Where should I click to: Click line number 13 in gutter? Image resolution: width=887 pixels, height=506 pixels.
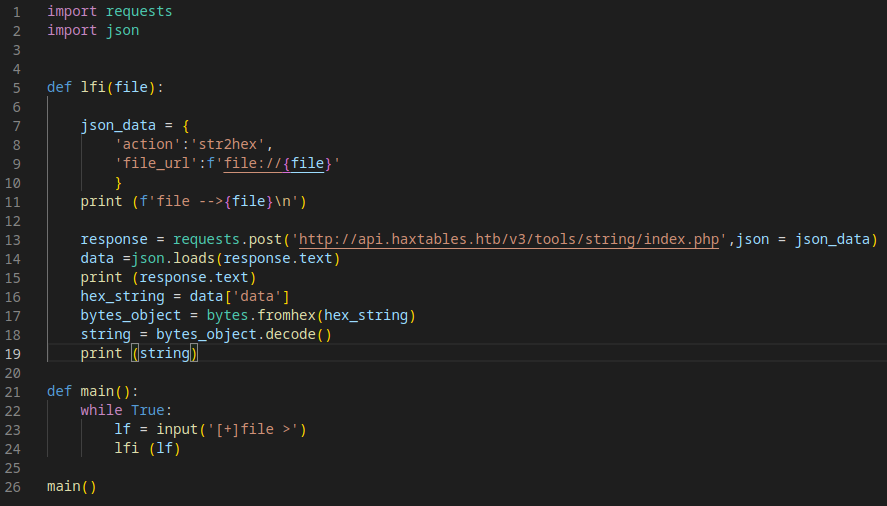[12, 240]
